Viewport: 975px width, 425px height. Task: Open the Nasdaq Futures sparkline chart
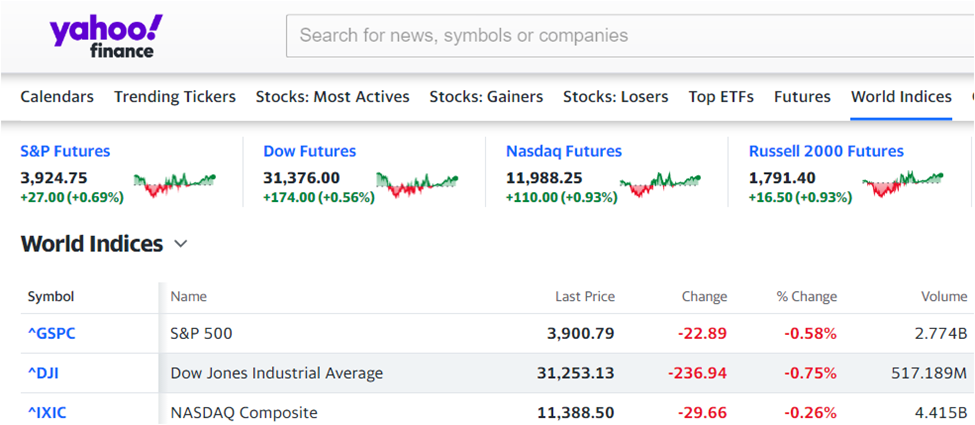(x=660, y=185)
